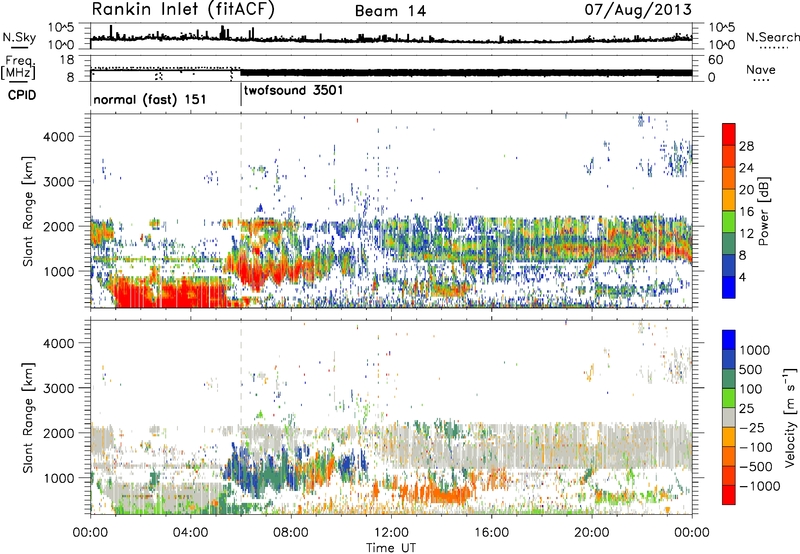Click the '4' tick on the Power colorbar
The height and width of the screenshot is (554, 800).
pyautogui.click(x=742, y=277)
